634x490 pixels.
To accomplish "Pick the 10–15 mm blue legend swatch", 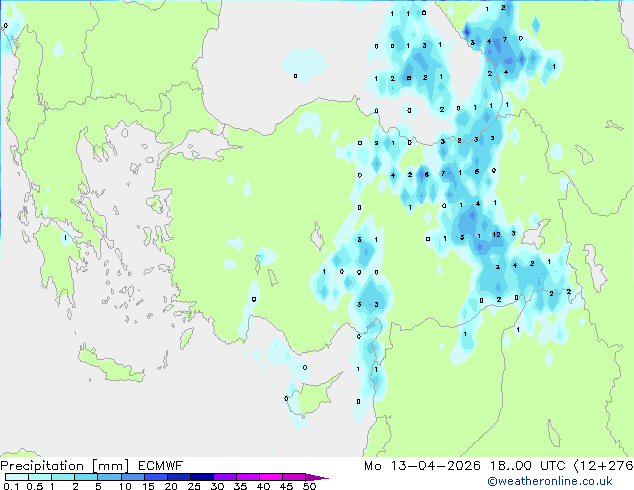I will pyautogui.click(x=133, y=477).
